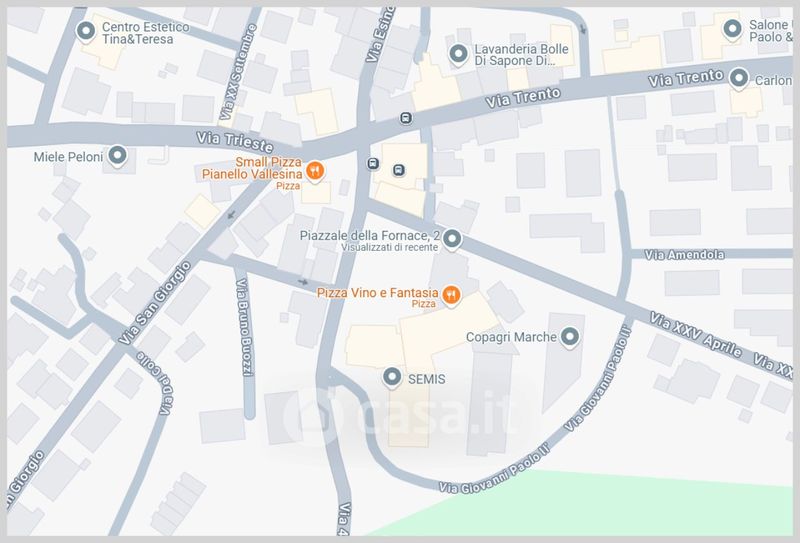Image resolution: width=800 pixels, height=543 pixels.
Task: Click the Salone Paolo pin at top right
Action: click(733, 28)
